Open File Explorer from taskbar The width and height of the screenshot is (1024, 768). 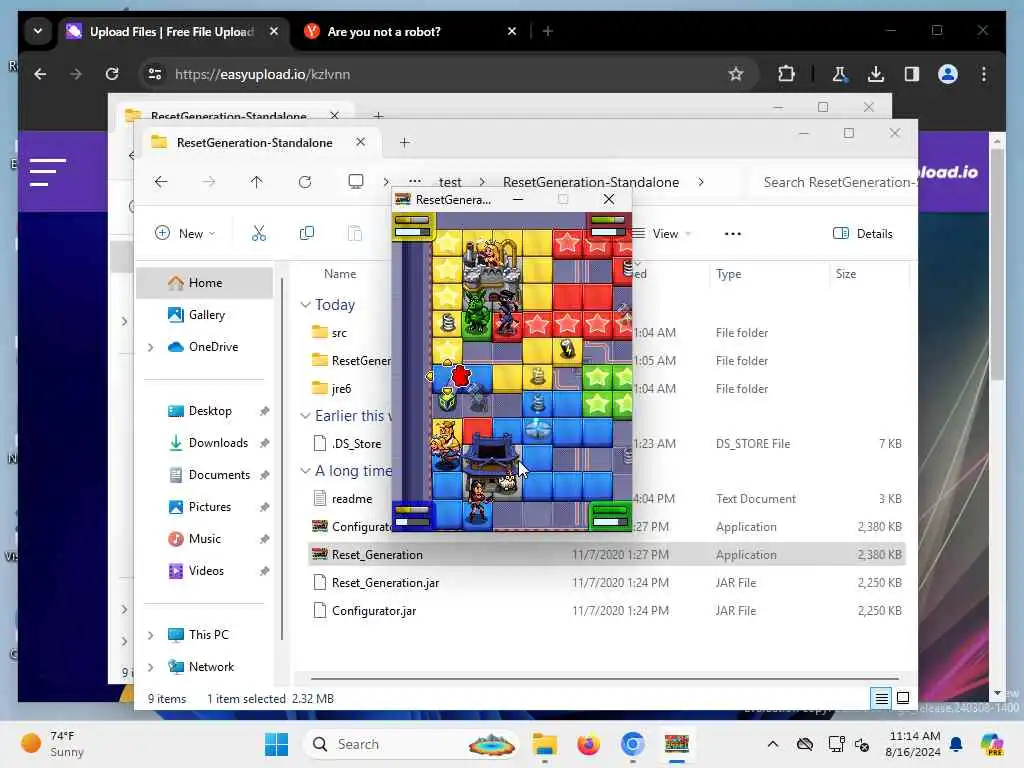(544, 744)
